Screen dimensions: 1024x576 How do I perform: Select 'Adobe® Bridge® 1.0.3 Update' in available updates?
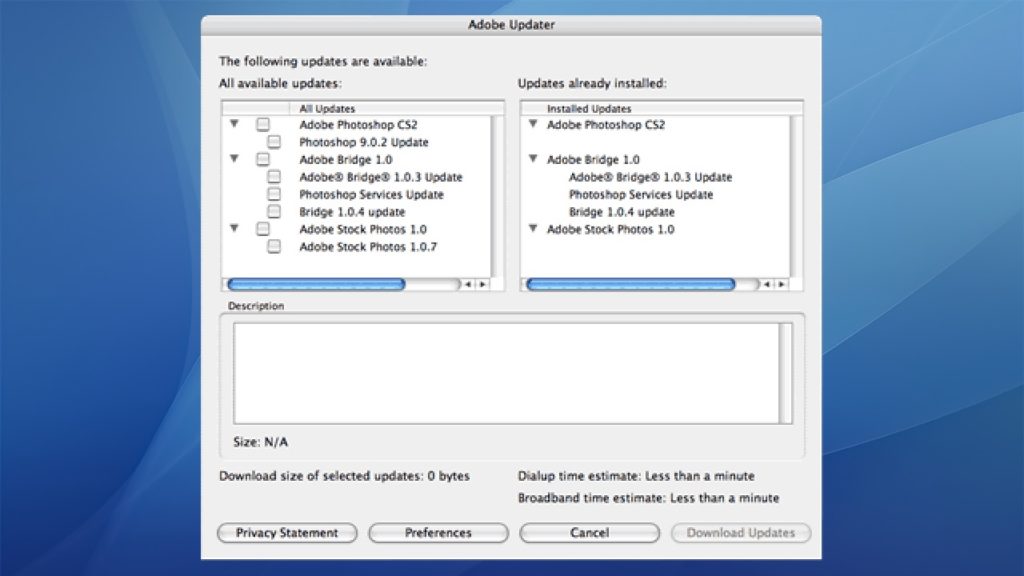tap(381, 177)
